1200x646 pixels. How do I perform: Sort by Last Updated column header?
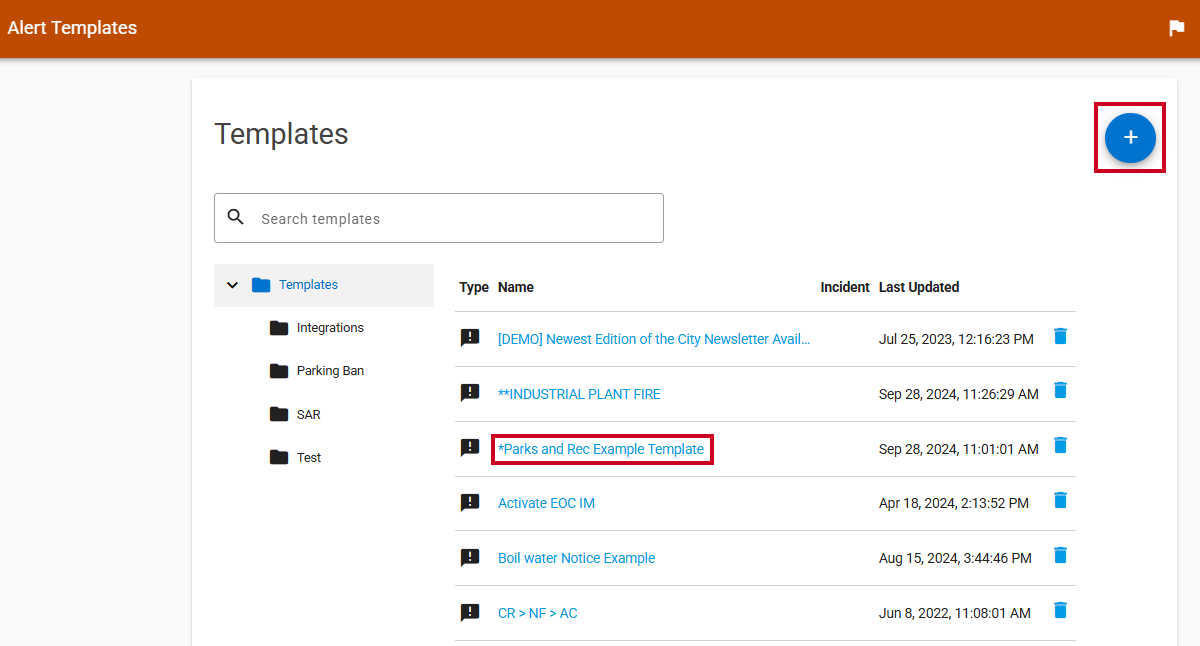pos(919,287)
